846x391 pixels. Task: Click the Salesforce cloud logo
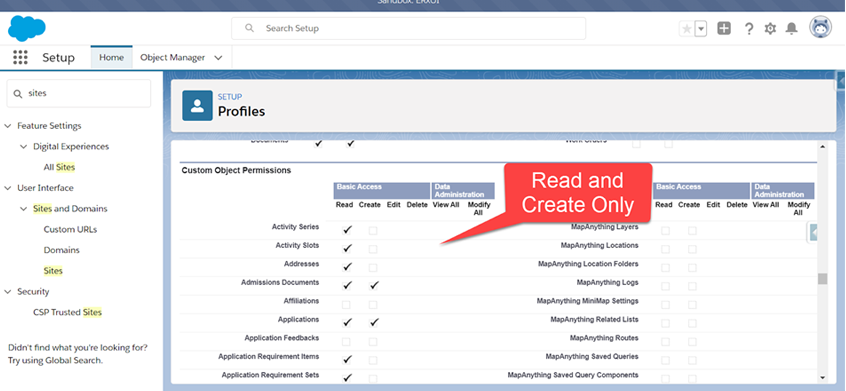click(x=27, y=28)
